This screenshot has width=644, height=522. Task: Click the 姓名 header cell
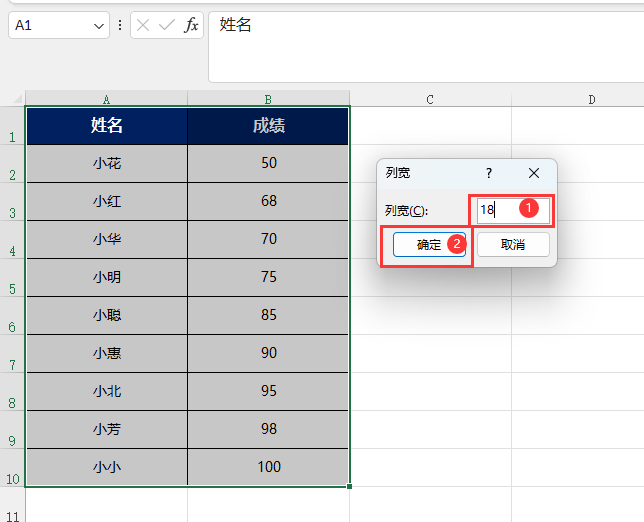107,126
